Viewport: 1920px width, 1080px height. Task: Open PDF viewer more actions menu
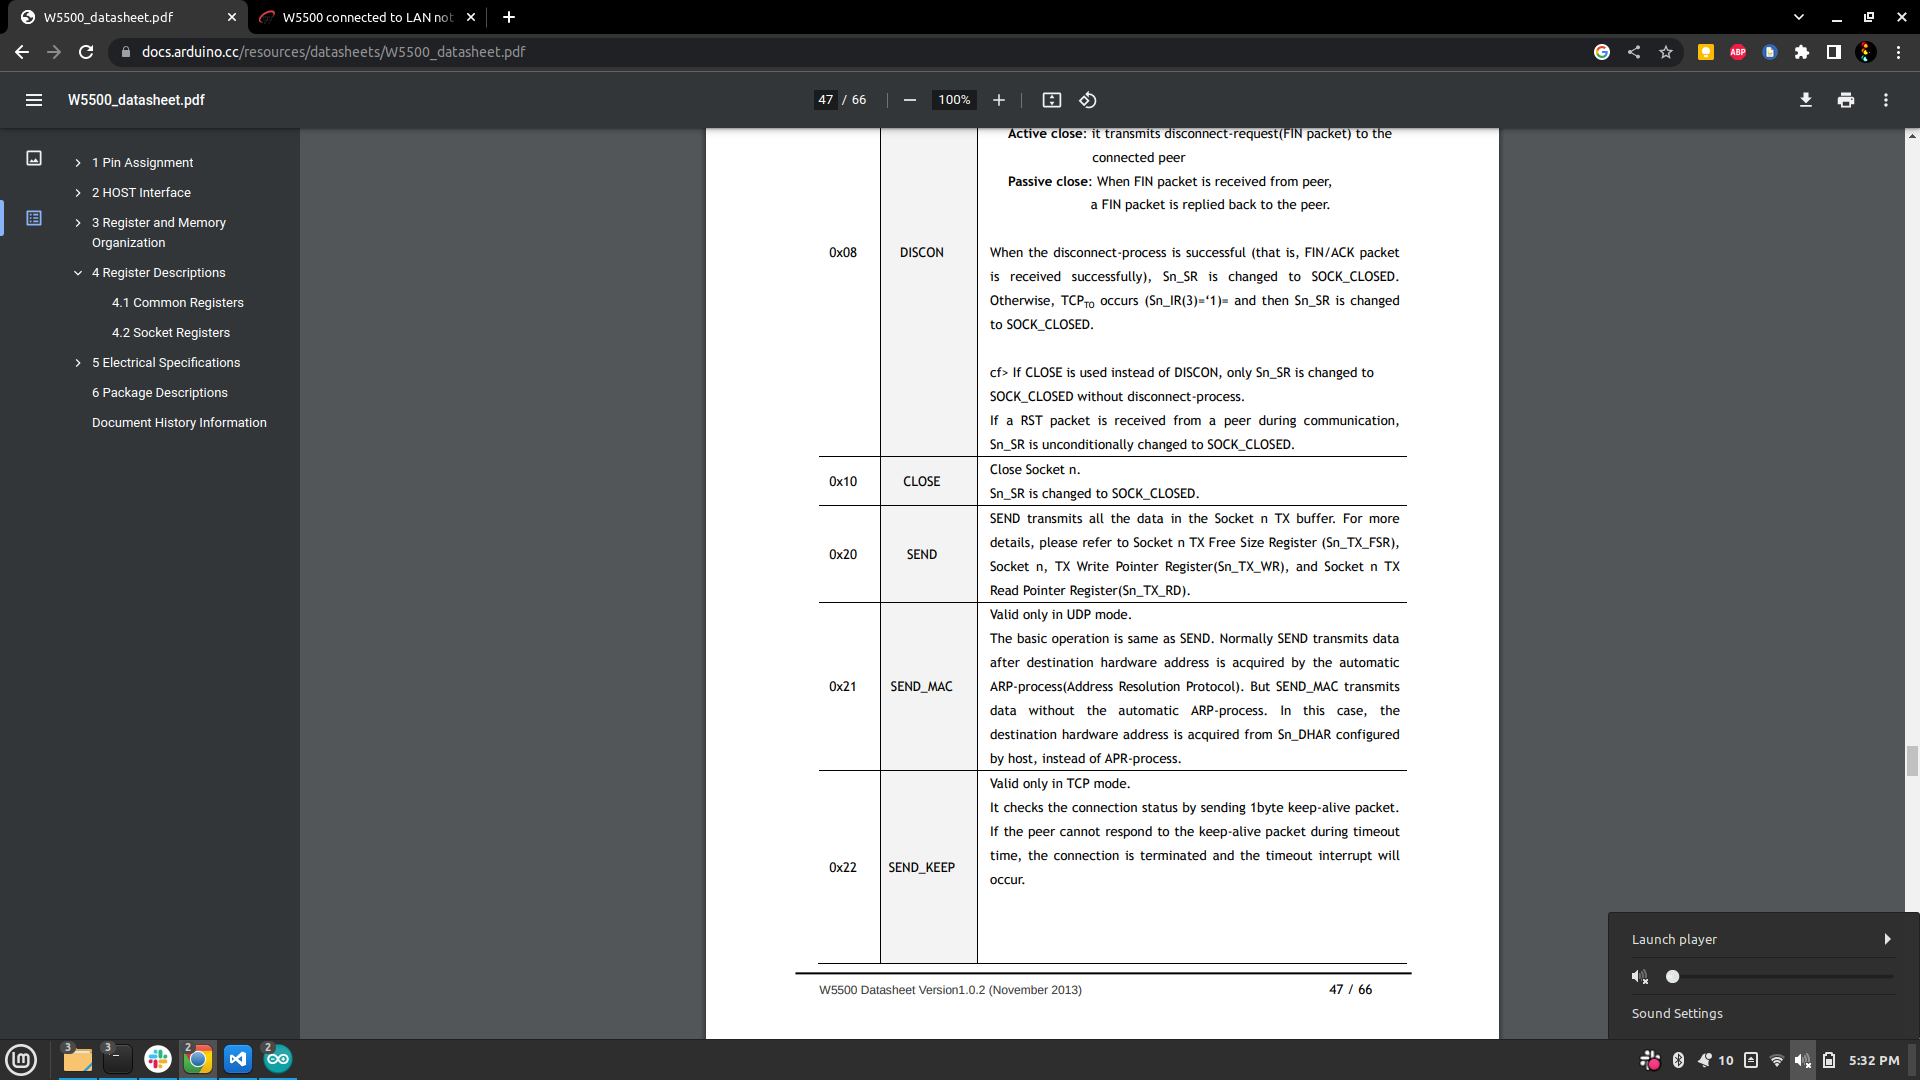[x=1886, y=100]
